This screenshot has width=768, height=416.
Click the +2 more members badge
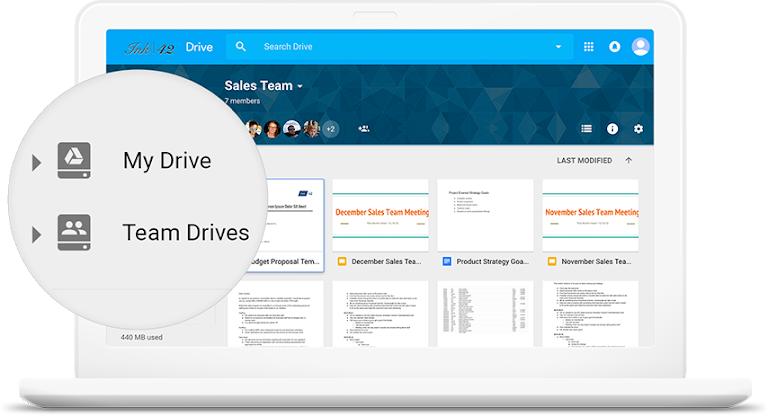pos(330,129)
